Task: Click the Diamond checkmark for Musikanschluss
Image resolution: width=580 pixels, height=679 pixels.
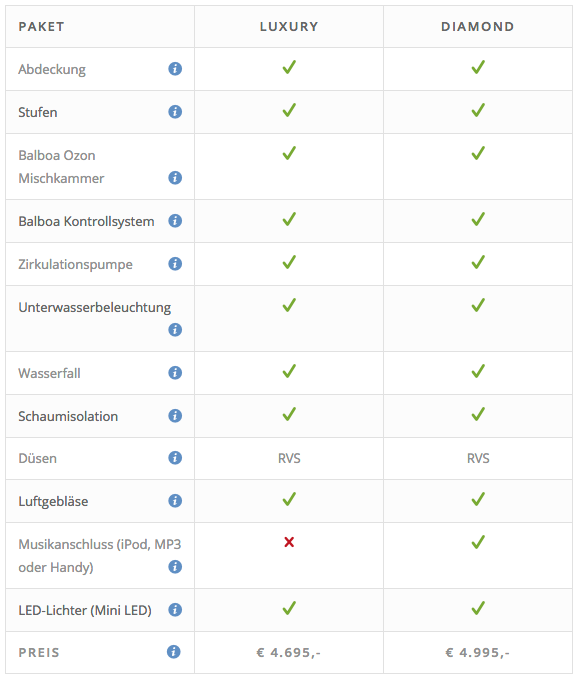Action: pyautogui.click(x=478, y=542)
